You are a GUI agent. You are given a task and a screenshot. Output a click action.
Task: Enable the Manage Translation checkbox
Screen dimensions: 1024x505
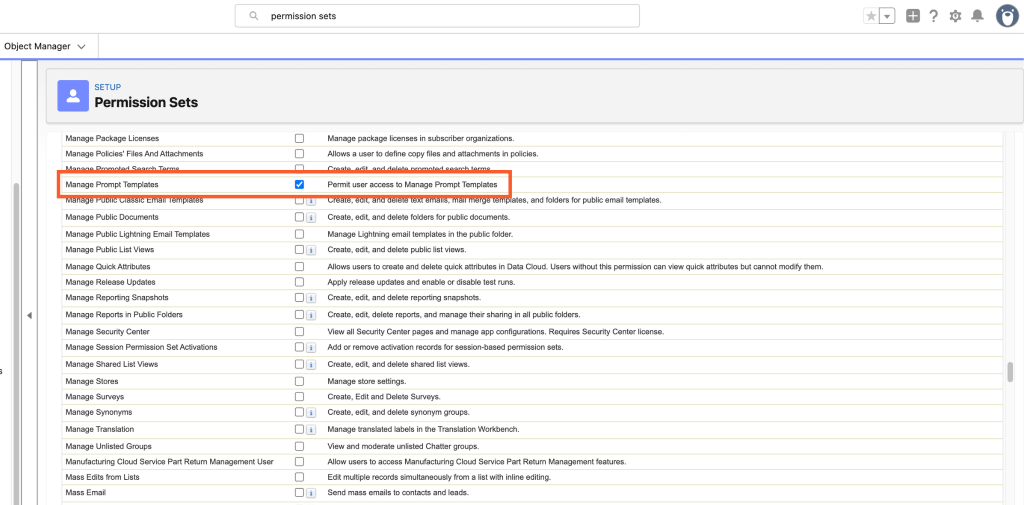[x=299, y=429]
